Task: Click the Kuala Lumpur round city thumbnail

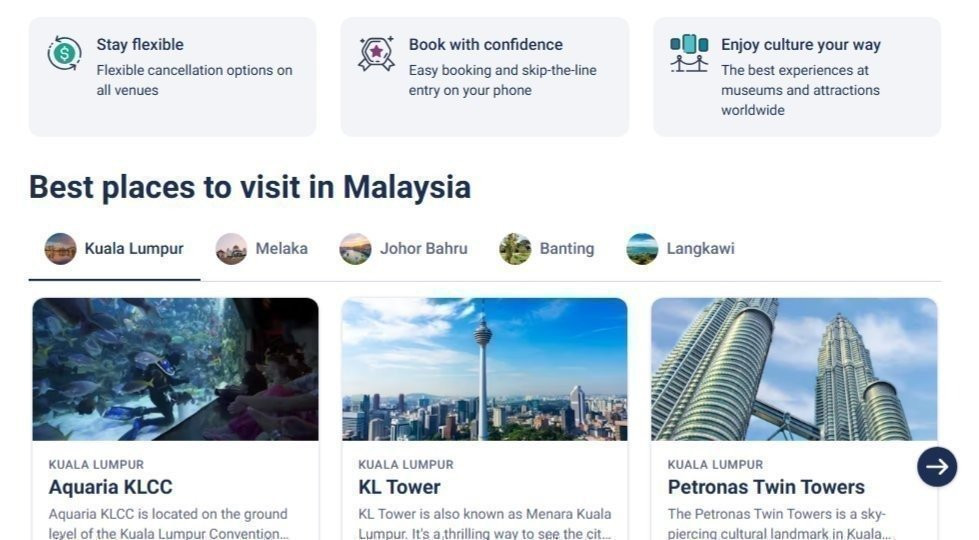Action: coord(61,248)
